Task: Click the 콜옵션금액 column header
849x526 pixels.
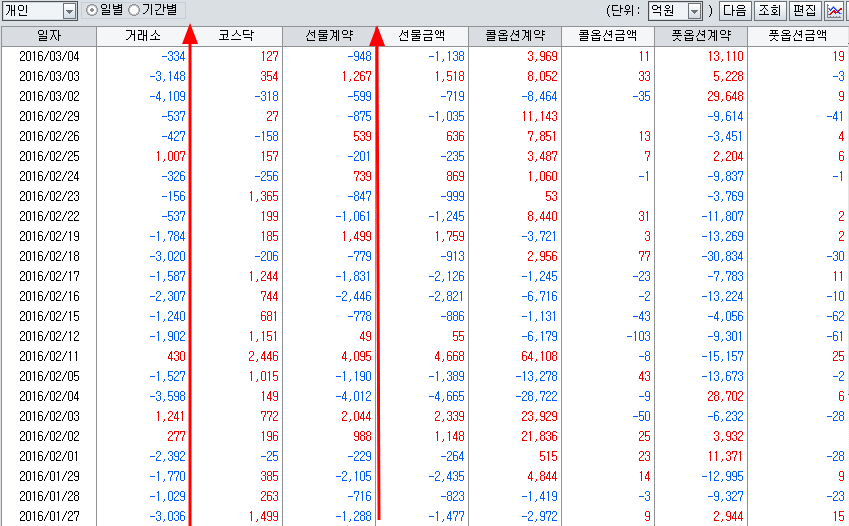Action: click(607, 35)
